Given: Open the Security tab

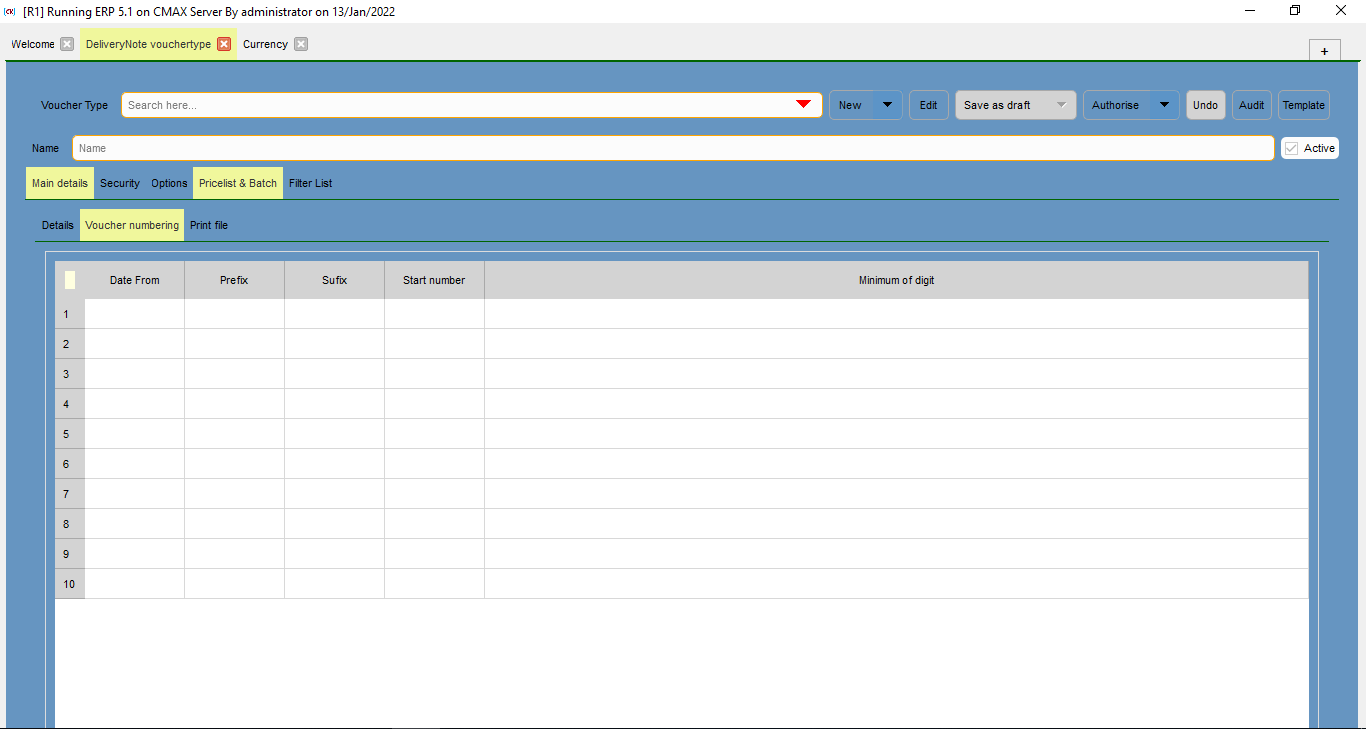Looking at the screenshot, I should (120, 183).
